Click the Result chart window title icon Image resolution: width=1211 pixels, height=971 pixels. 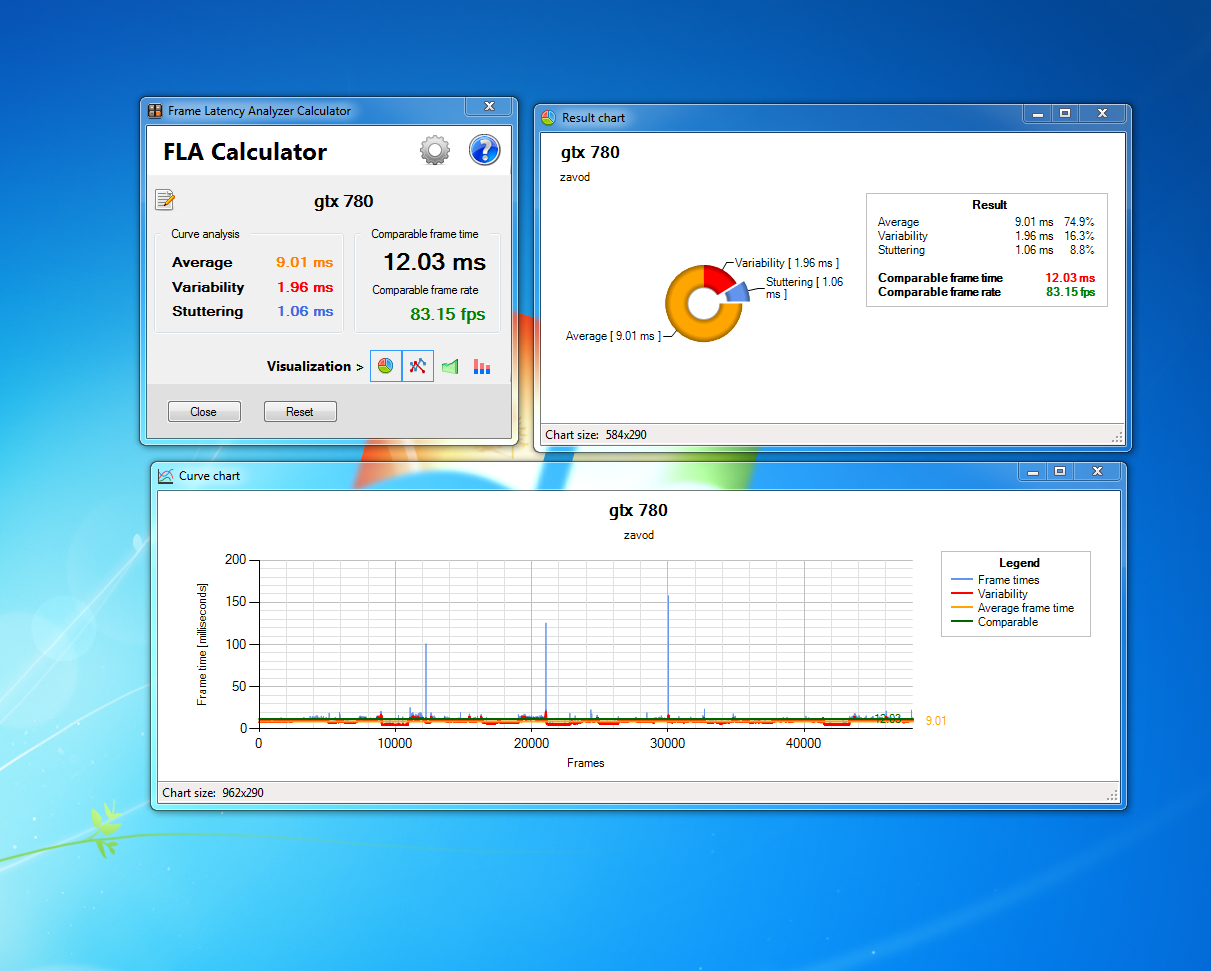pos(548,117)
